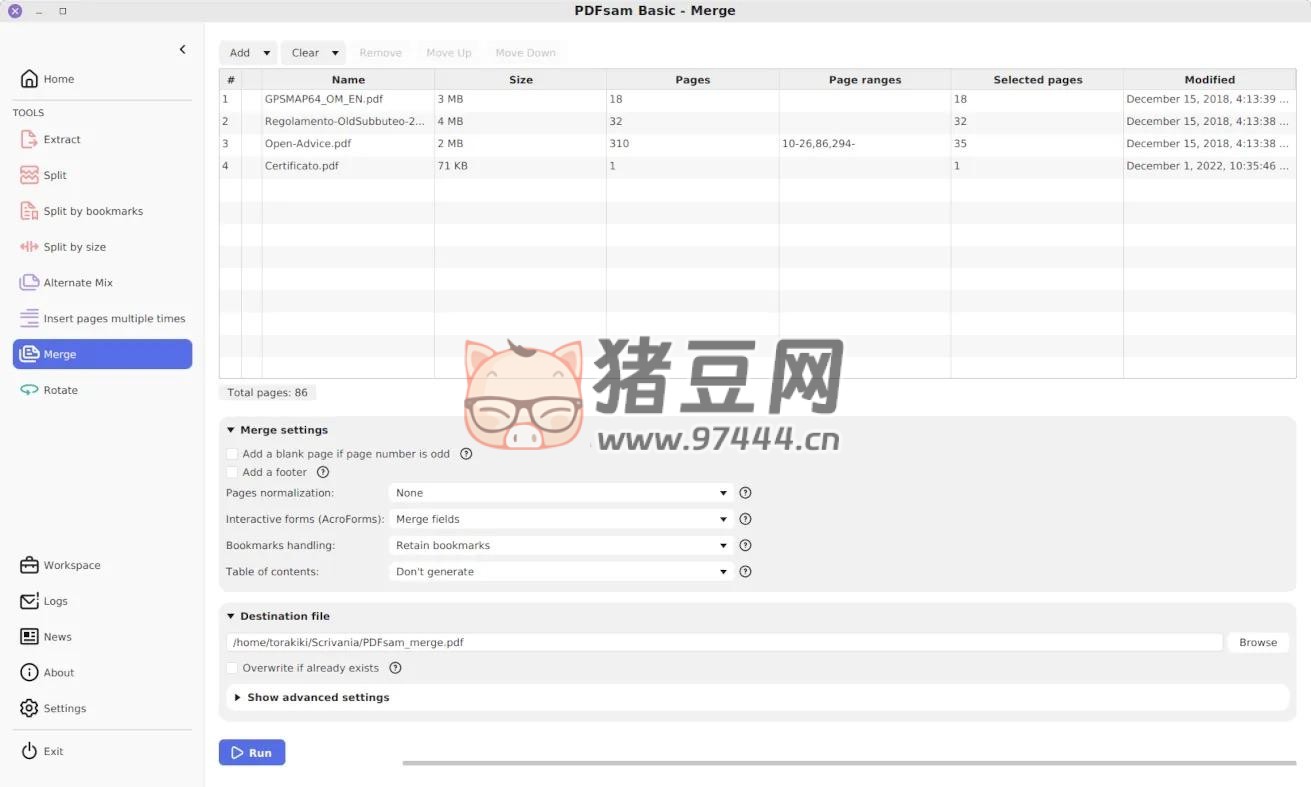Edit page ranges for Open-Advice.pdf

865,144
